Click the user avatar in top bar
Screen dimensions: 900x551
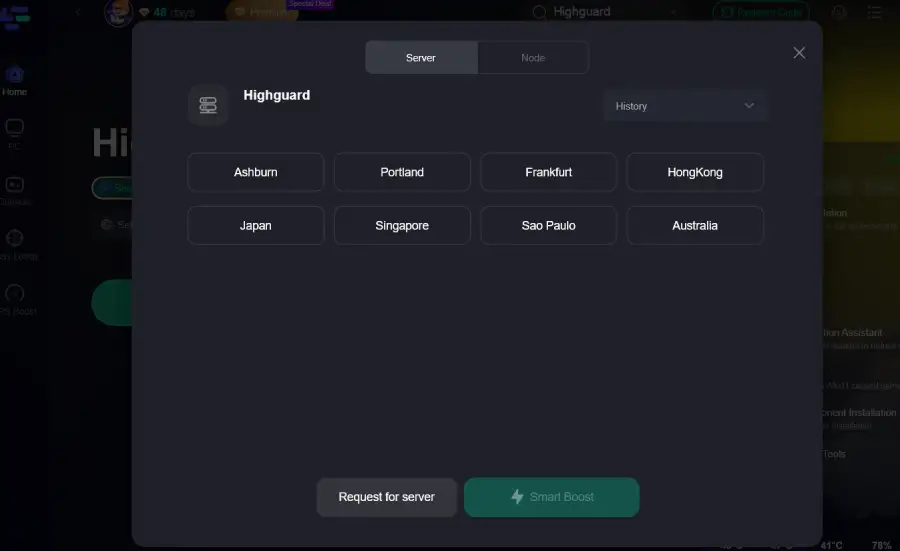(x=119, y=13)
